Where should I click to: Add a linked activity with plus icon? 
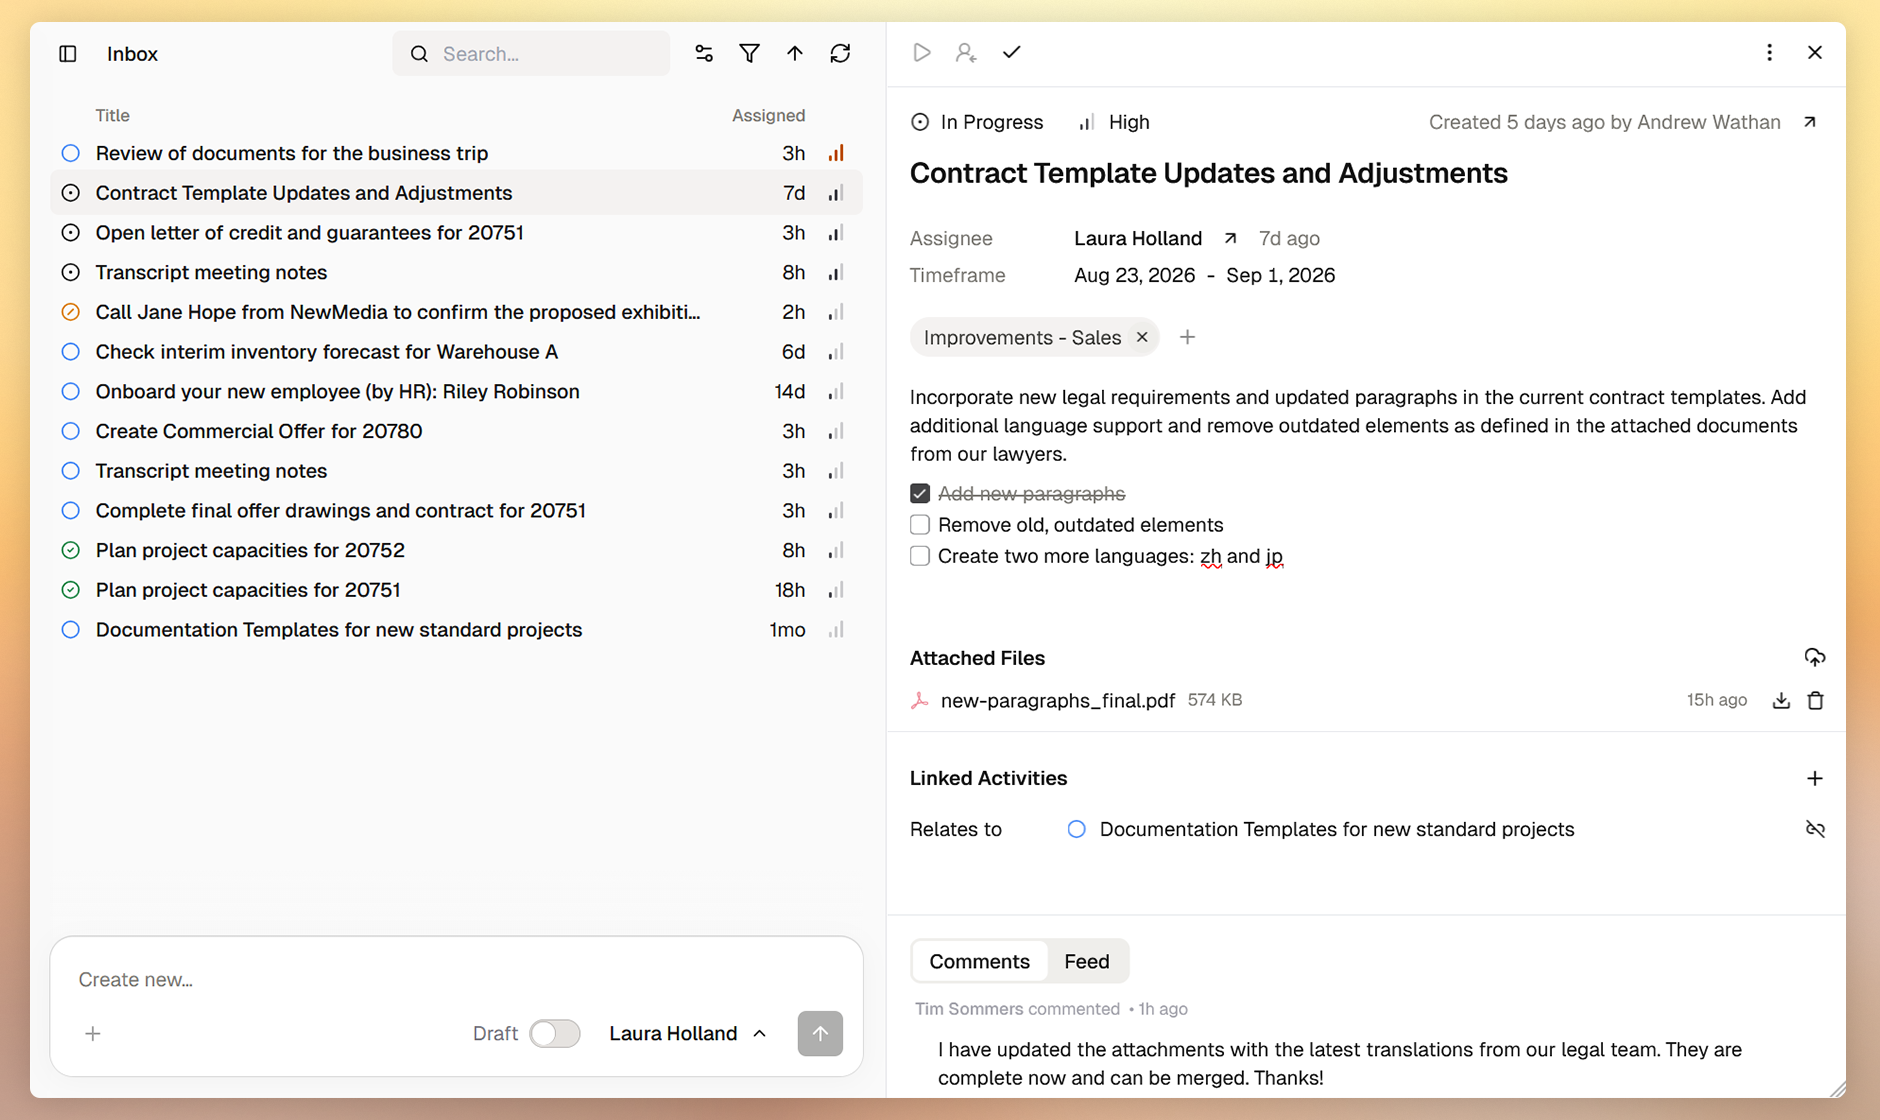point(1815,778)
